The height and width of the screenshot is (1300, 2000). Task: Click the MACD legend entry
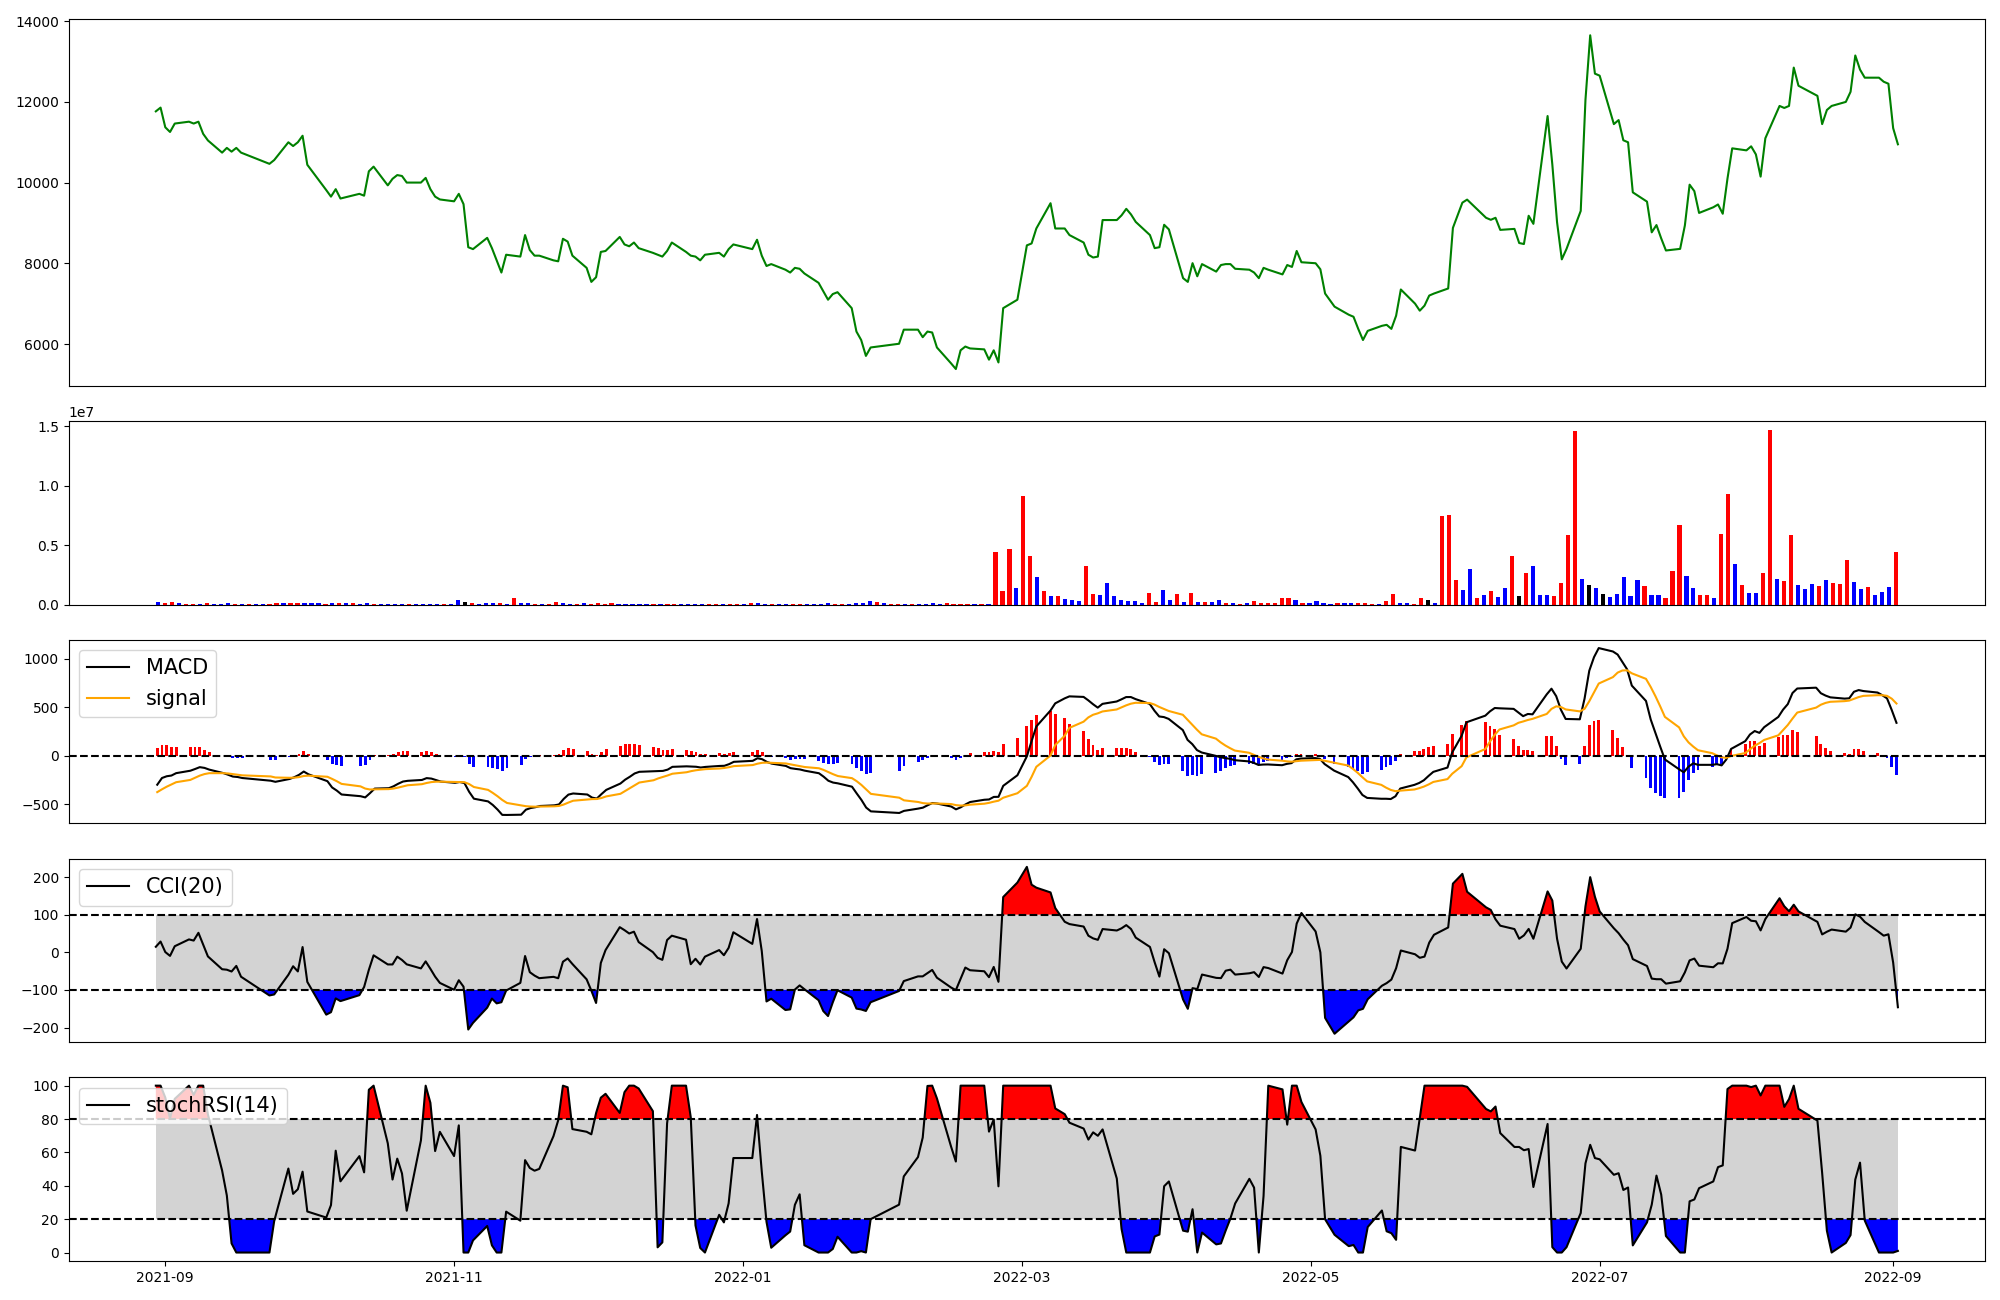tap(176, 667)
